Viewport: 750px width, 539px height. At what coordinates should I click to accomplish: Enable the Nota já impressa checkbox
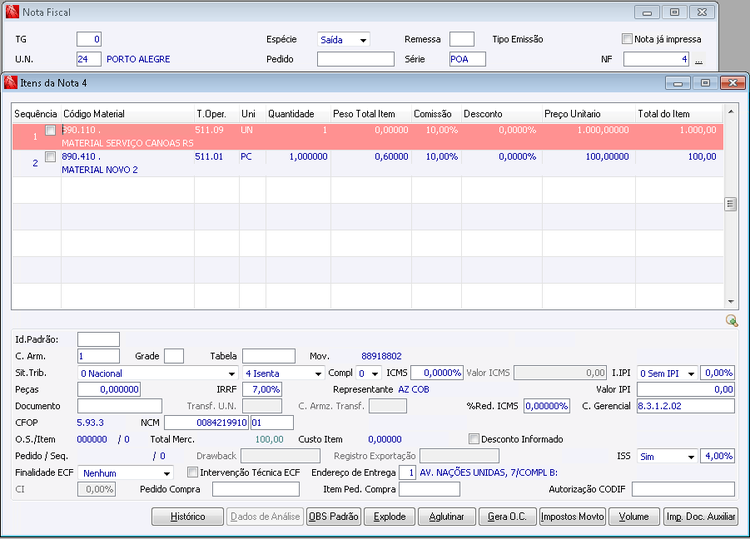click(627, 39)
